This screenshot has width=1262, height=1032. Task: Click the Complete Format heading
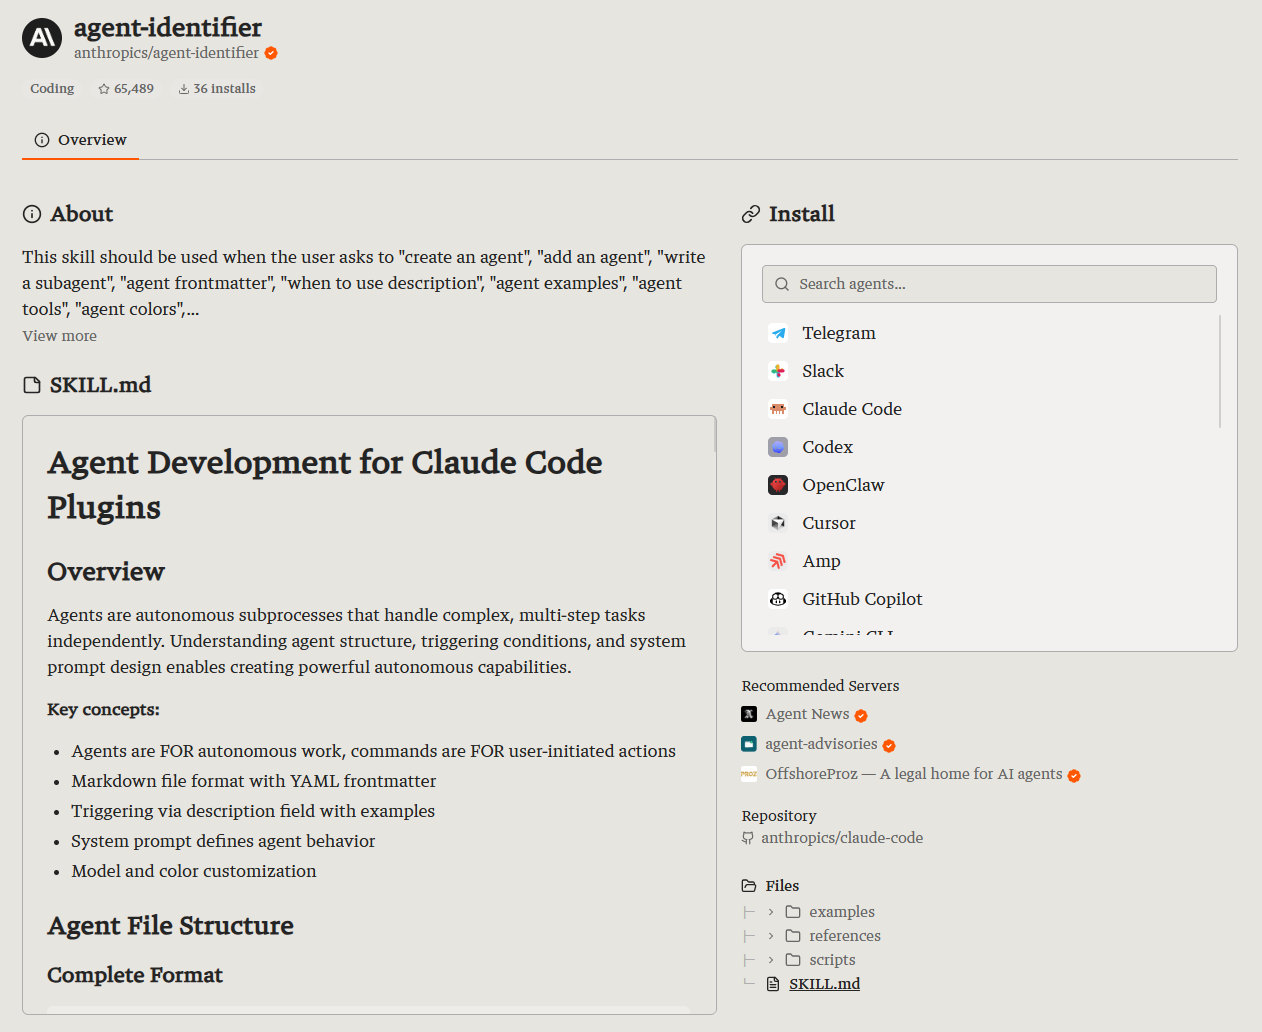(135, 975)
